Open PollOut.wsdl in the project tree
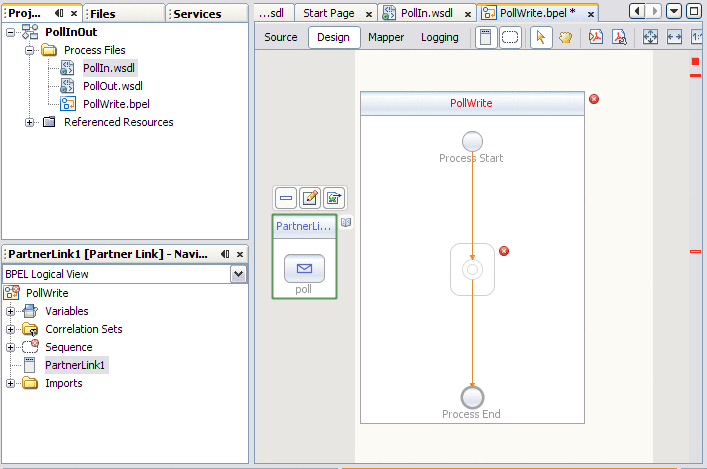 pyautogui.click(x=113, y=86)
